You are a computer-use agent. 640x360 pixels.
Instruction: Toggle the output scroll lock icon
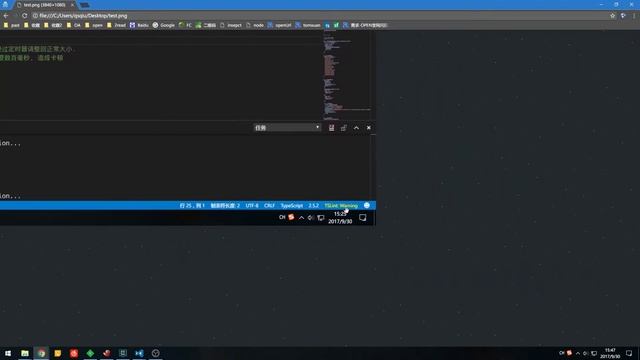click(344, 128)
